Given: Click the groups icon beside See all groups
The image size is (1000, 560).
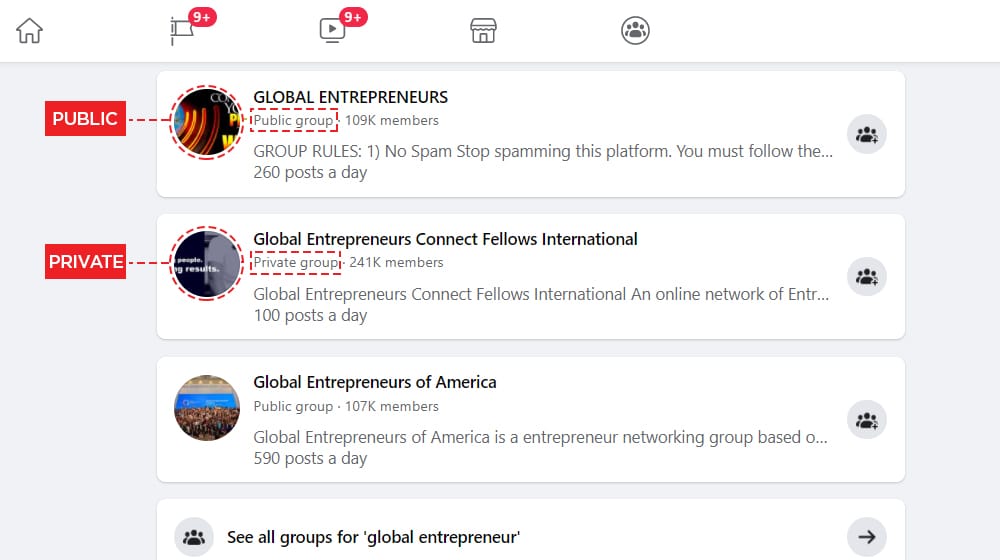Looking at the screenshot, I should coord(194,537).
